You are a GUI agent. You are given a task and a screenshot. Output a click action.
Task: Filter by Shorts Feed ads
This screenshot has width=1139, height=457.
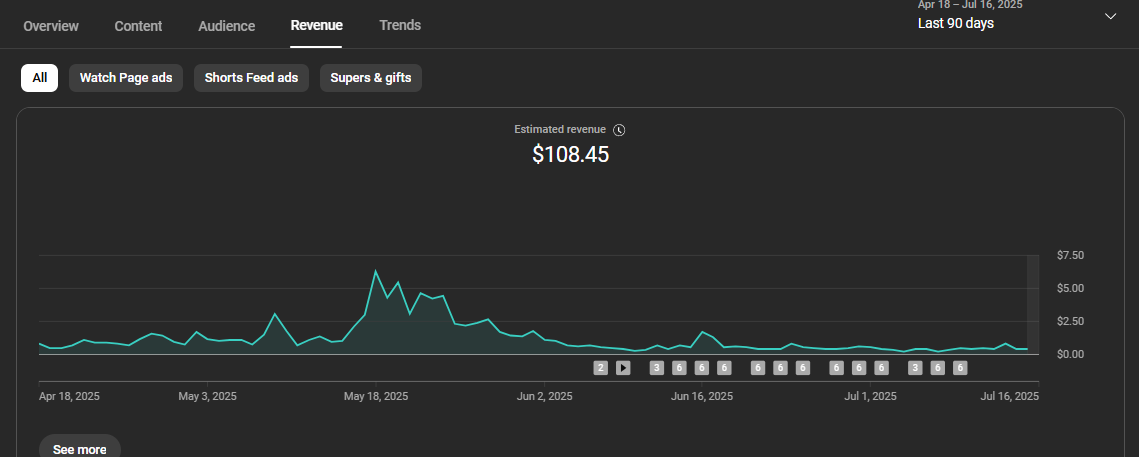coord(251,78)
